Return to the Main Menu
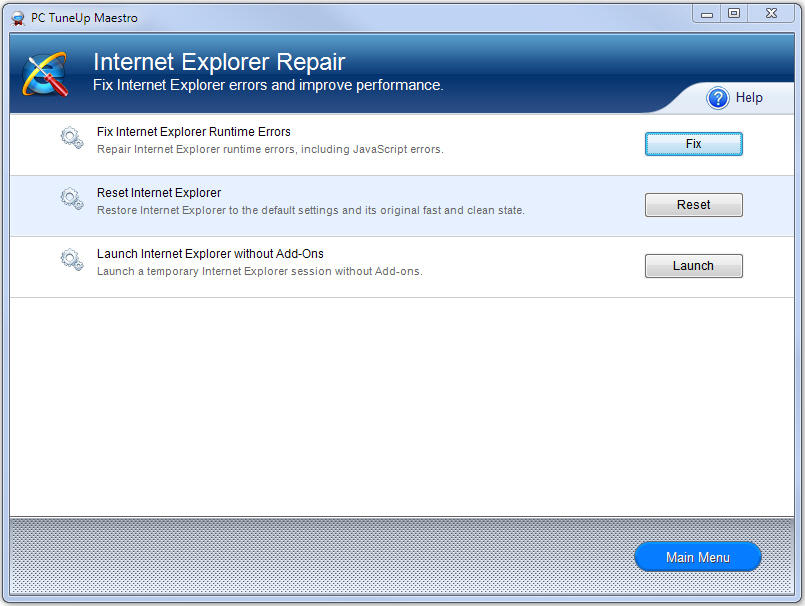The height and width of the screenshot is (606, 805). pos(698,557)
